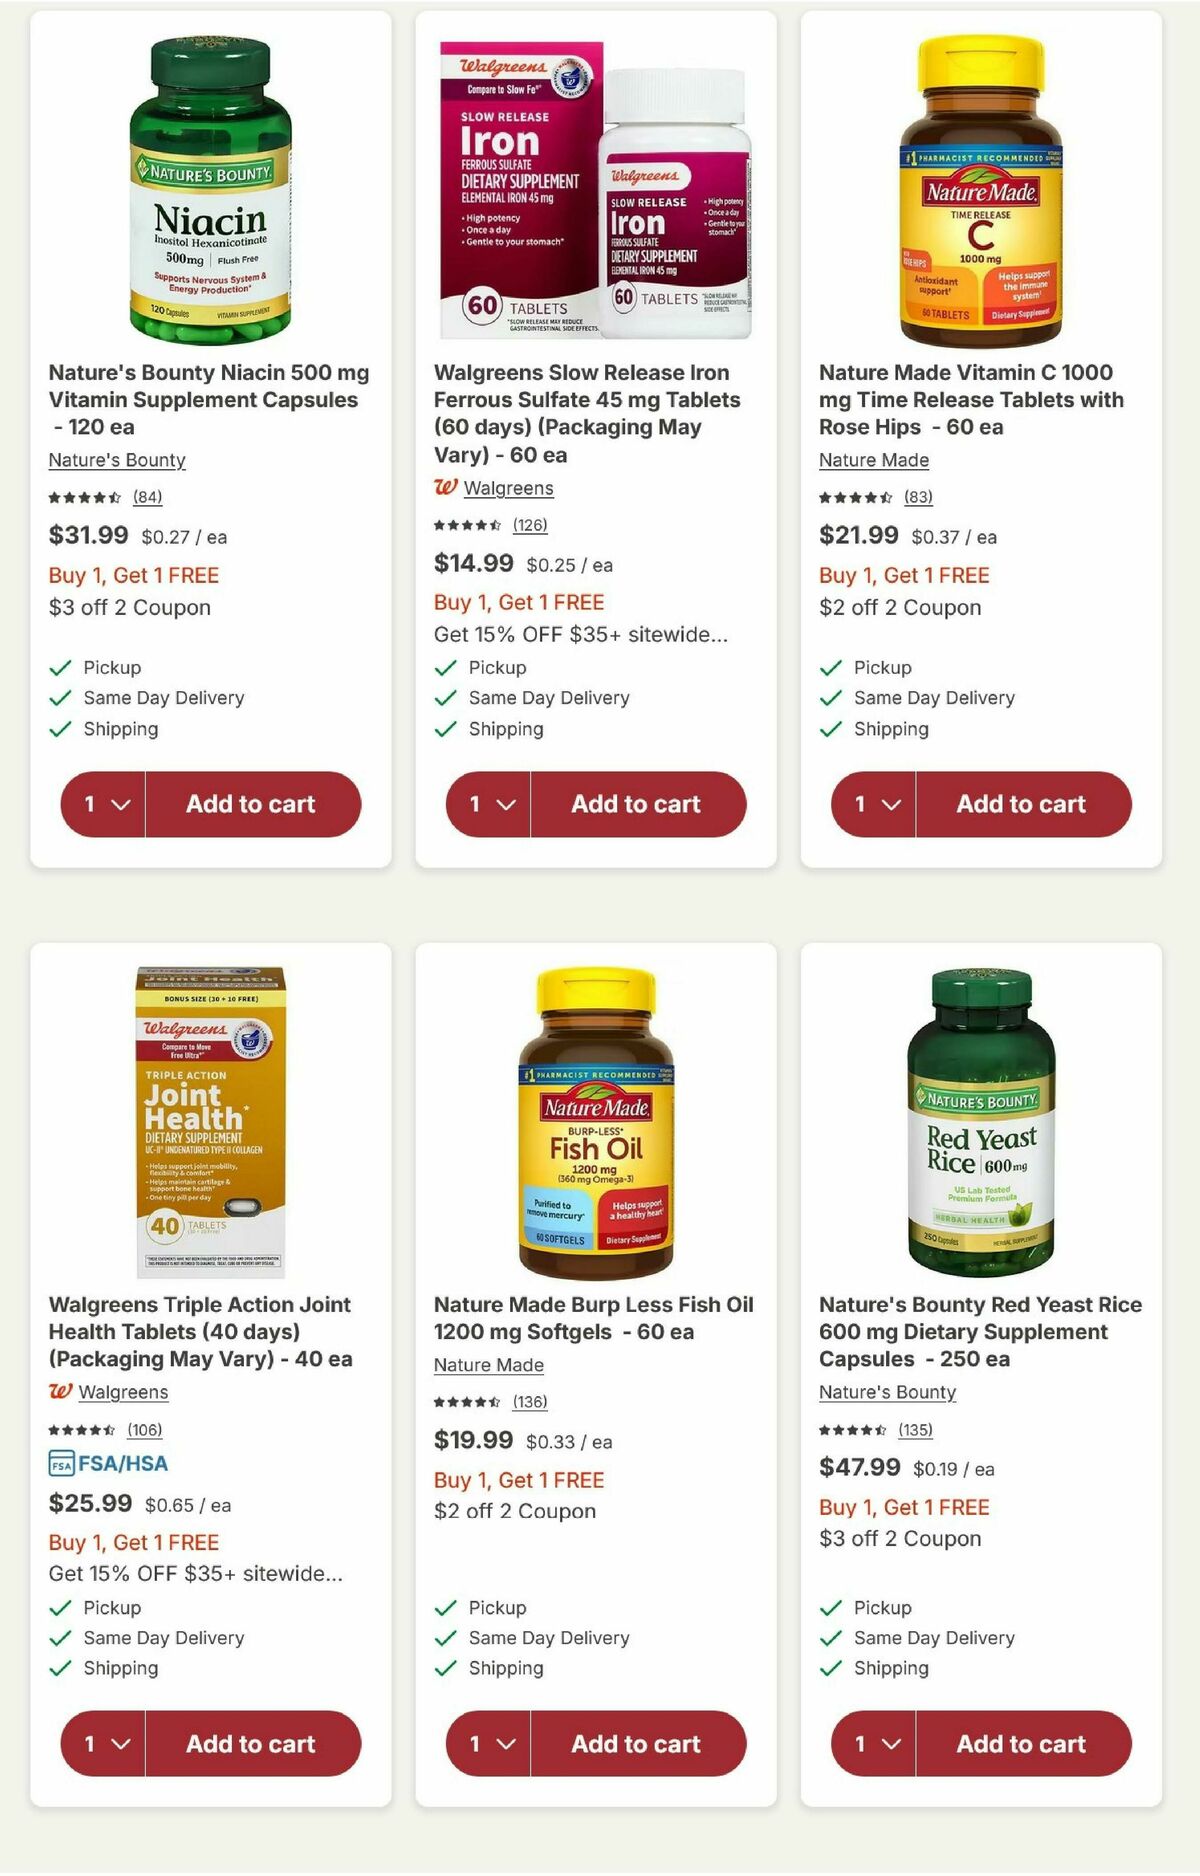
Task: Click the green Shipping checkmark on Fish Oil card
Action: click(444, 1668)
